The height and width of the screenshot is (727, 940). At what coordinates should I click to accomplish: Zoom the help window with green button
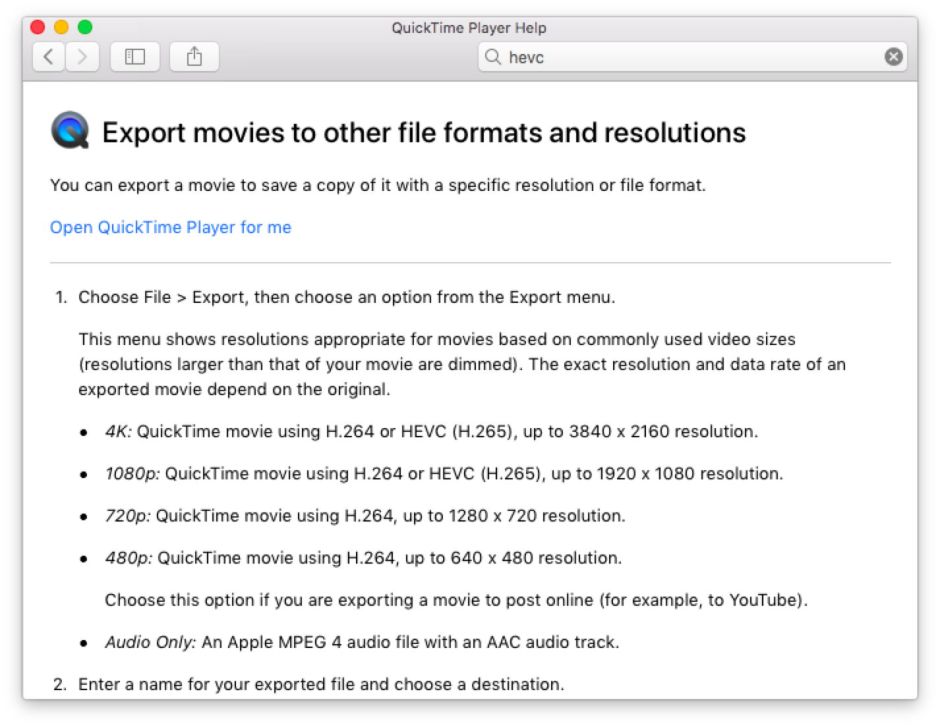click(x=85, y=27)
